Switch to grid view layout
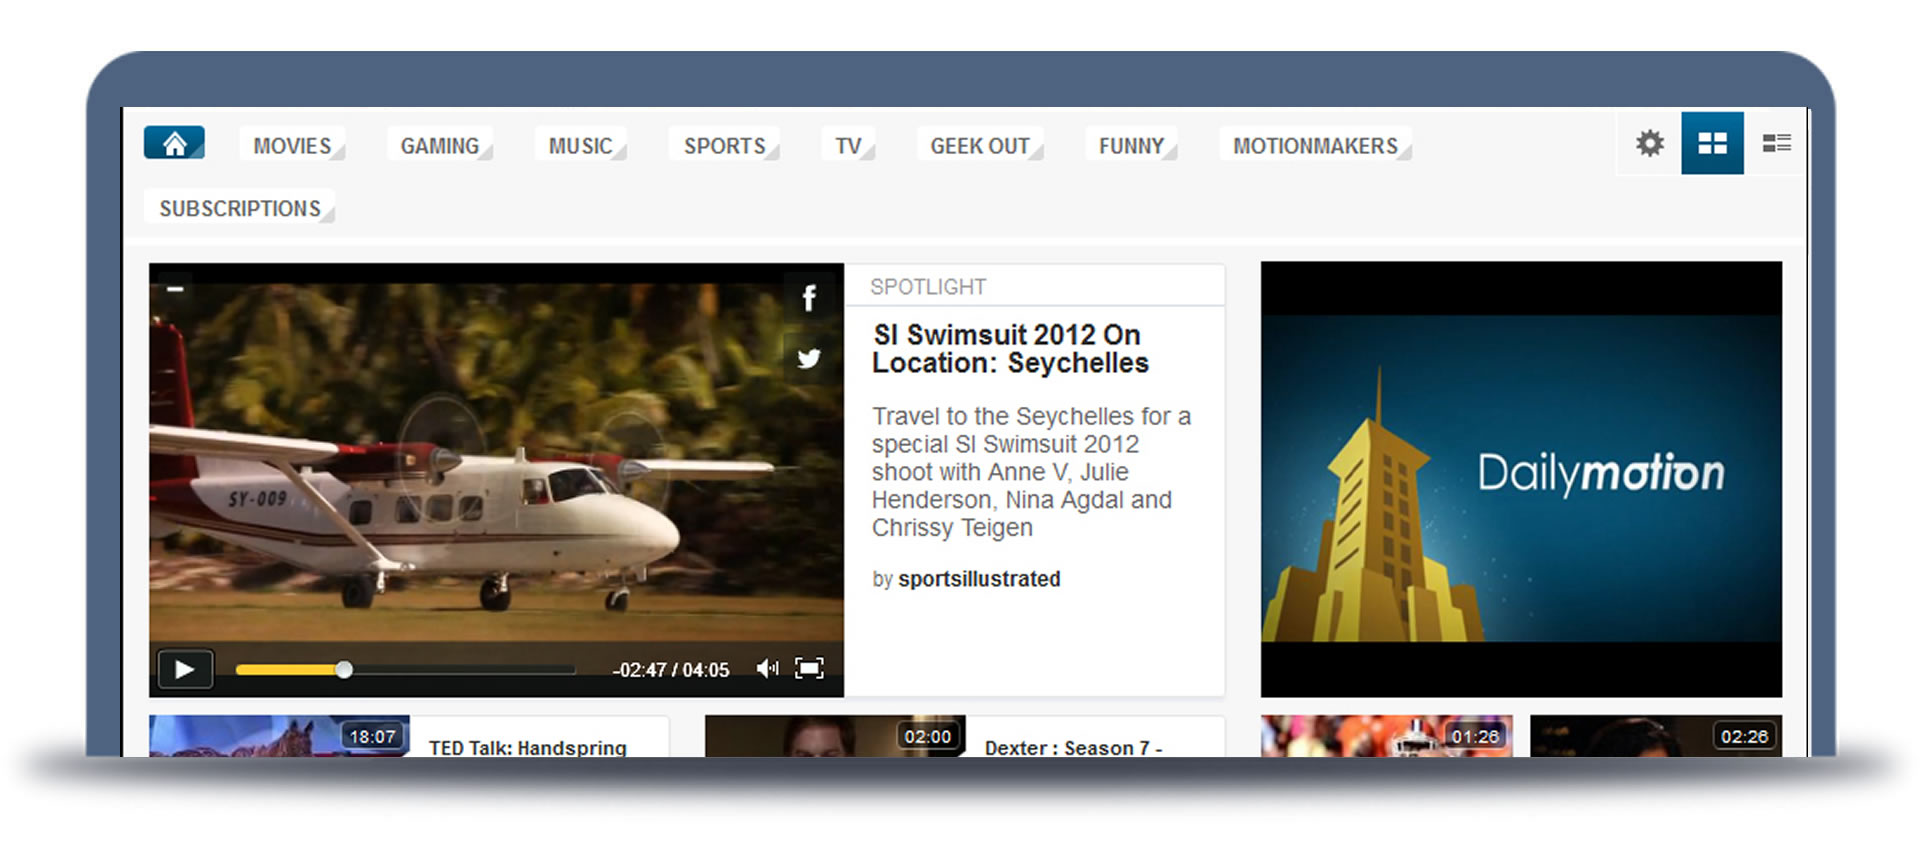The image size is (1920, 865). 1712,143
